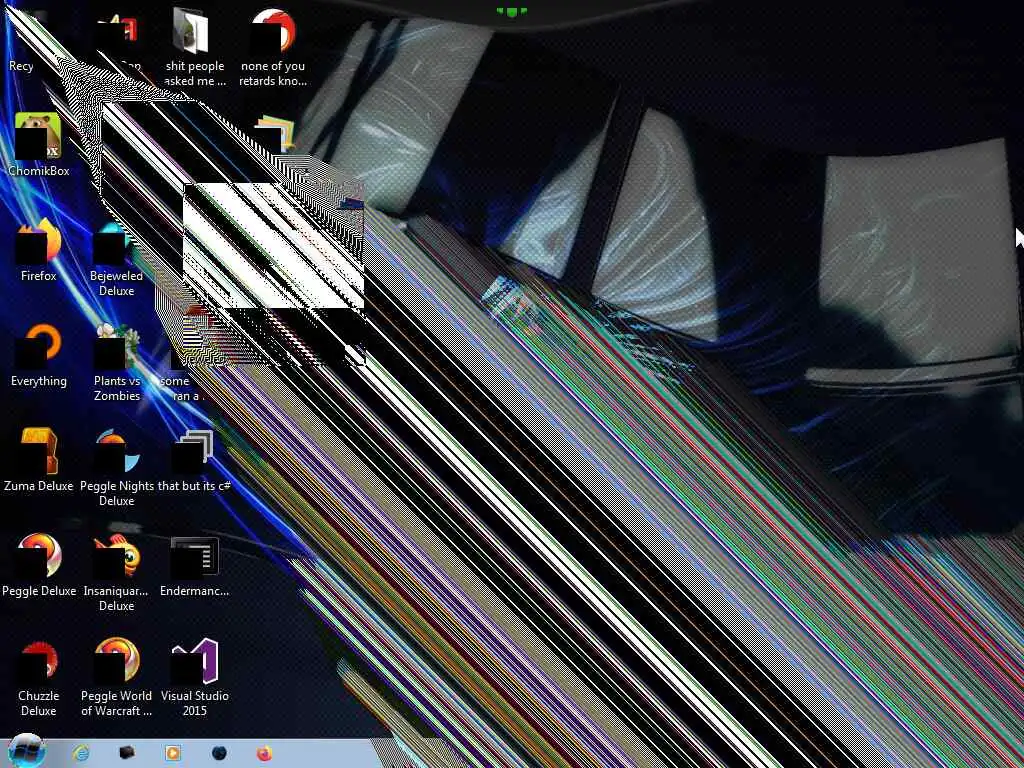Open Windows Start menu orb
1024x768 pixels.
pyautogui.click(x=26, y=751)
